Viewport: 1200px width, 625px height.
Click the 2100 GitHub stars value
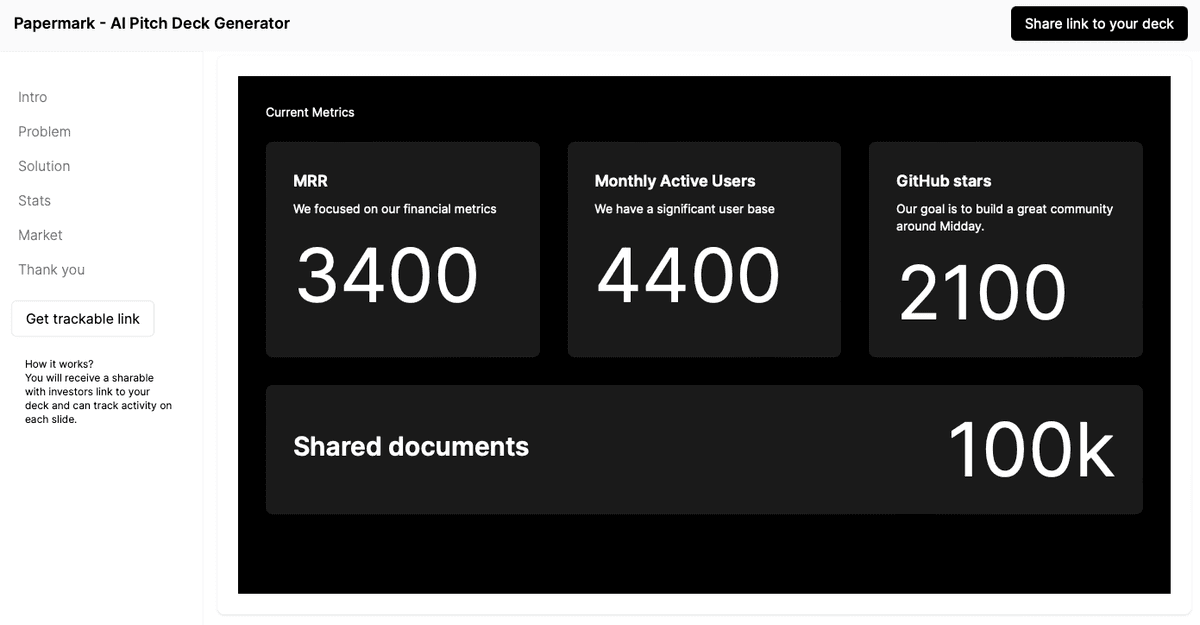click(x=983, y=293)
